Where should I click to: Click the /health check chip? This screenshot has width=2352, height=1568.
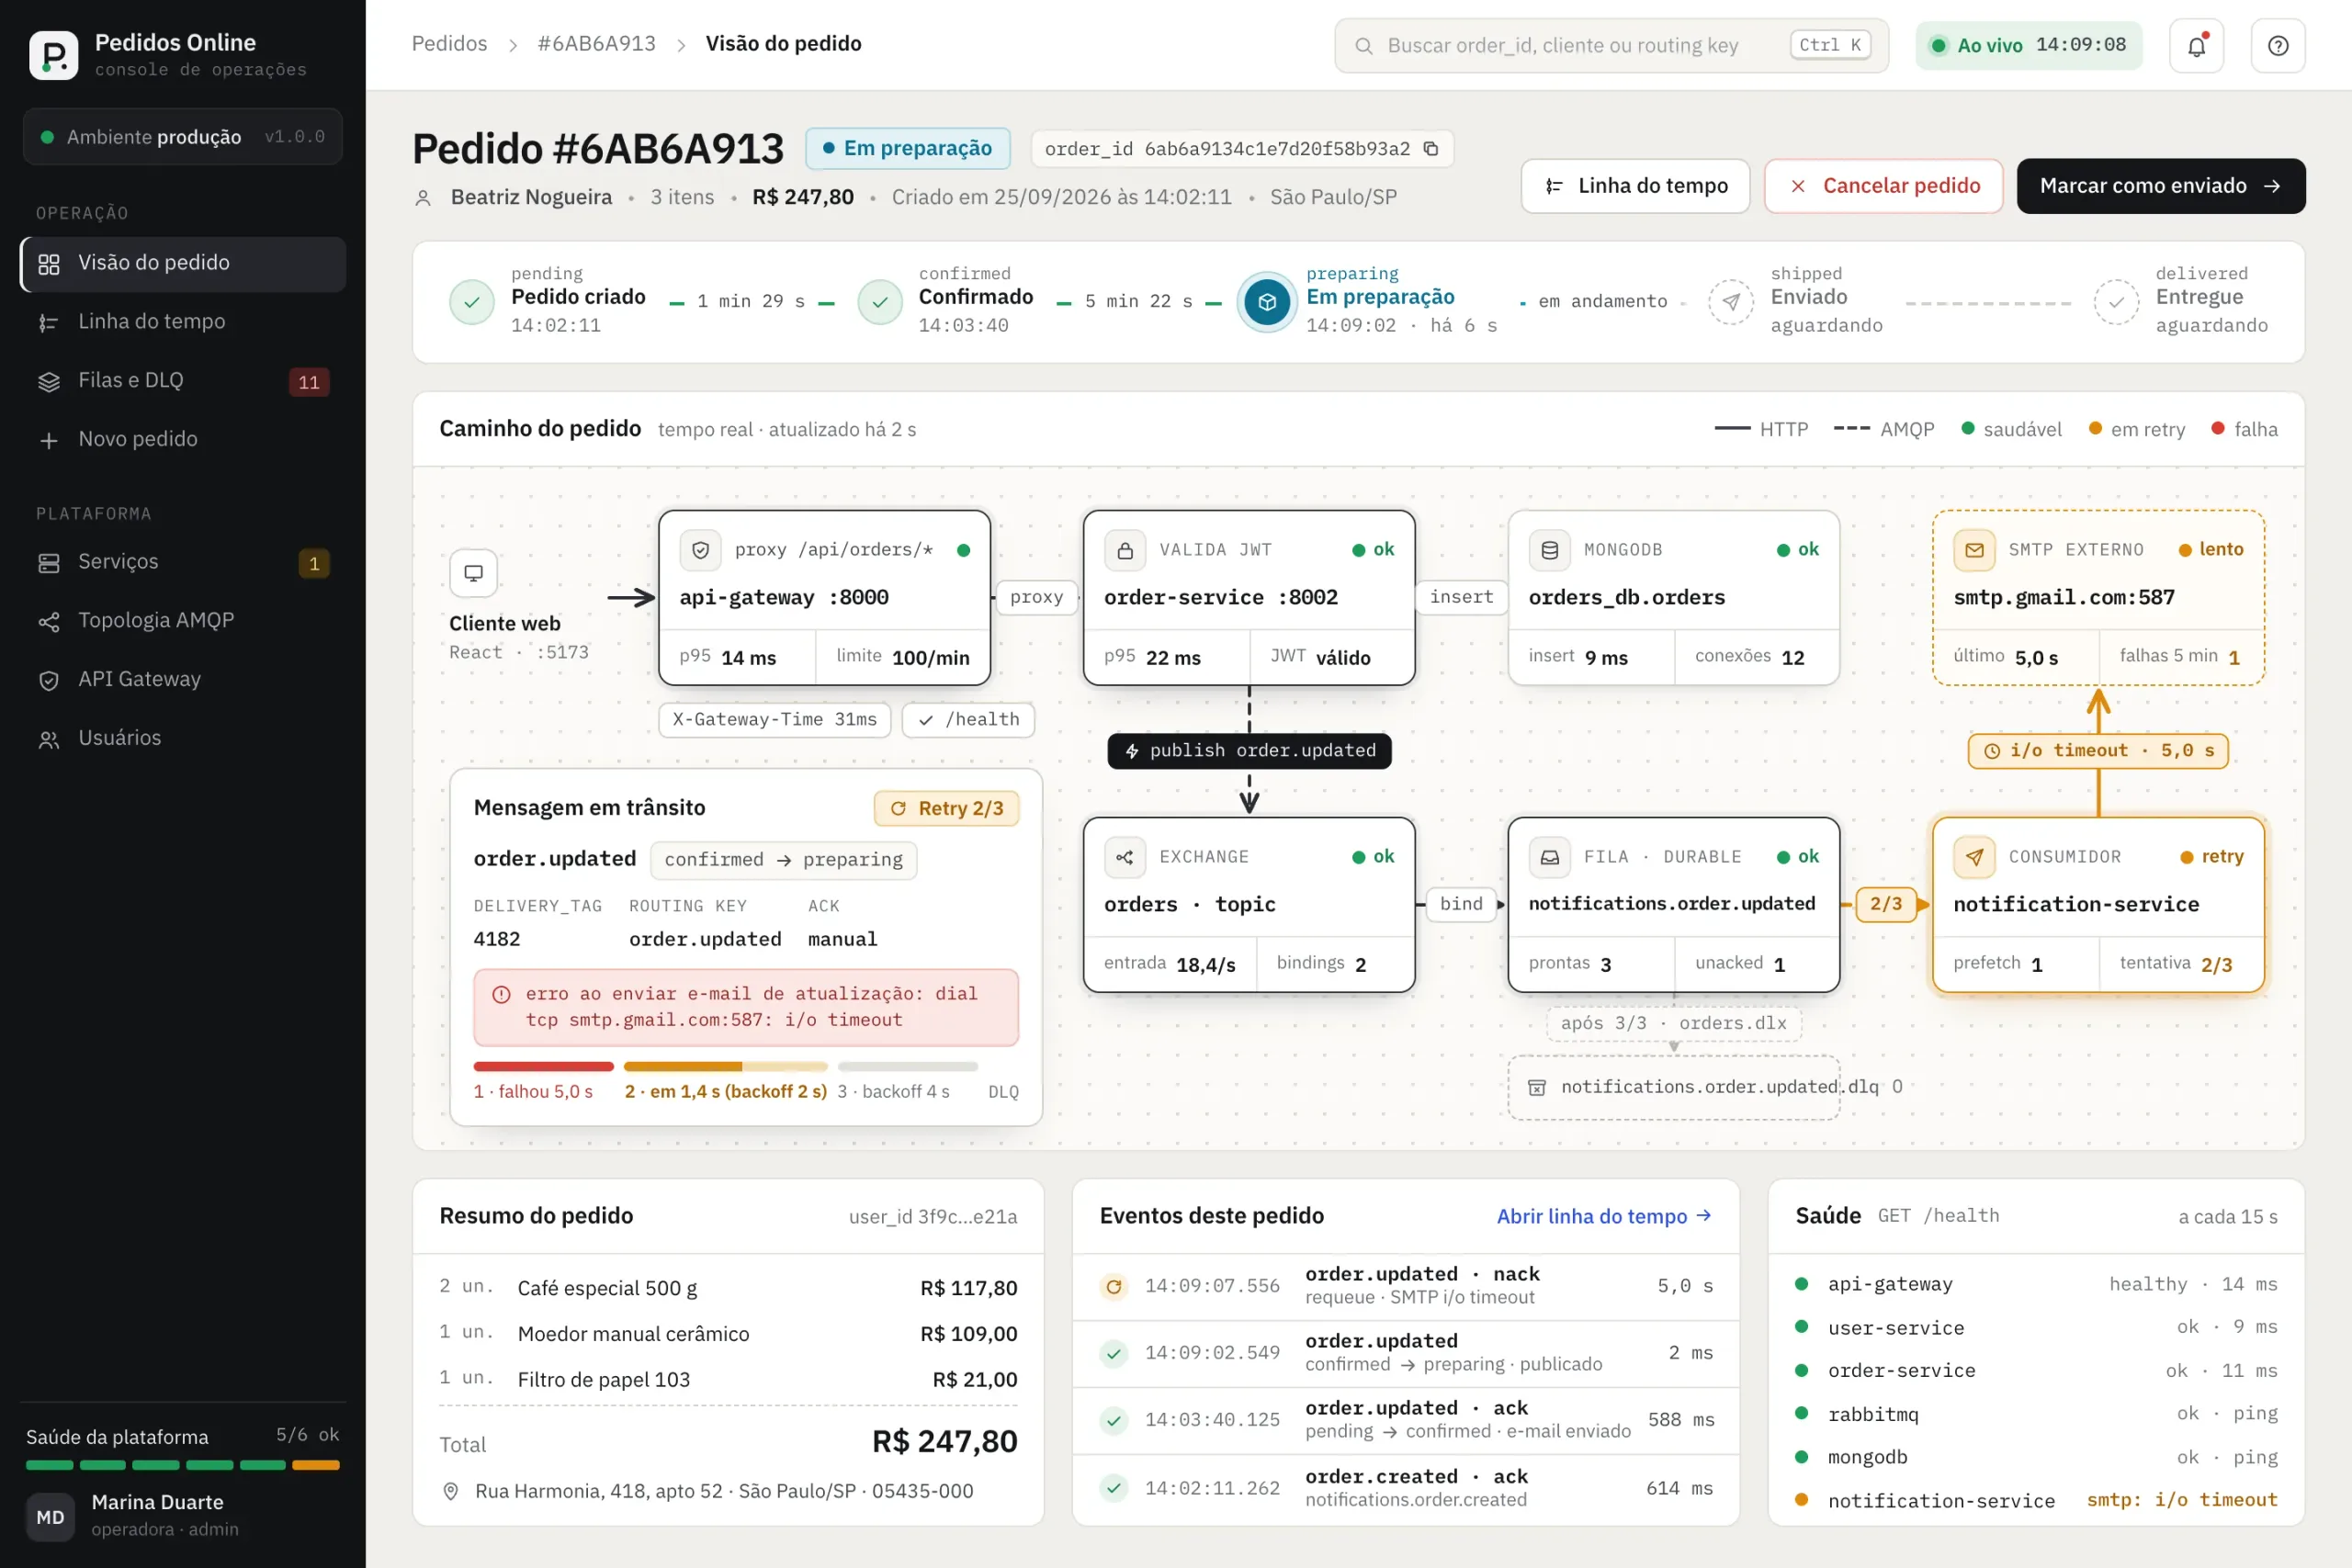[x=968, y=720]
